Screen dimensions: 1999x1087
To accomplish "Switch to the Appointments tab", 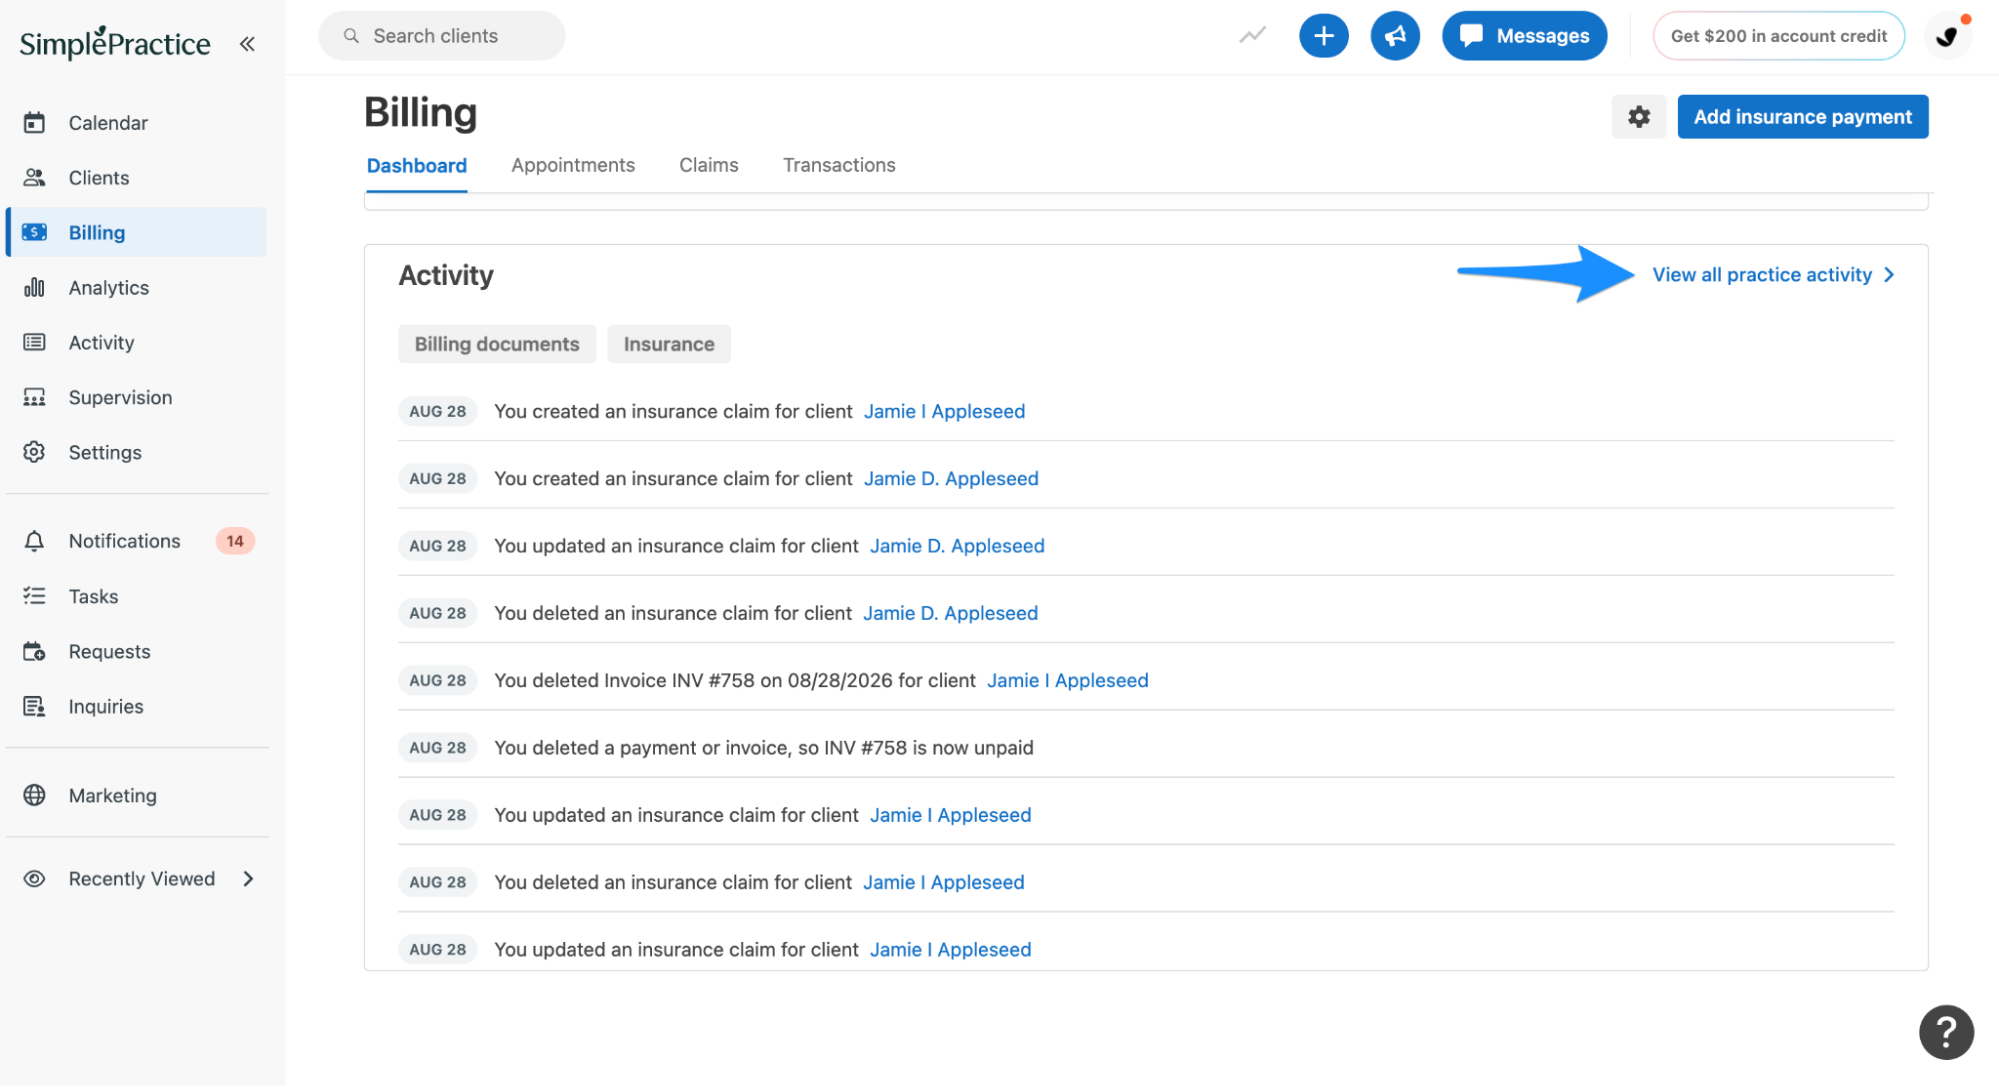I will 573,166.
